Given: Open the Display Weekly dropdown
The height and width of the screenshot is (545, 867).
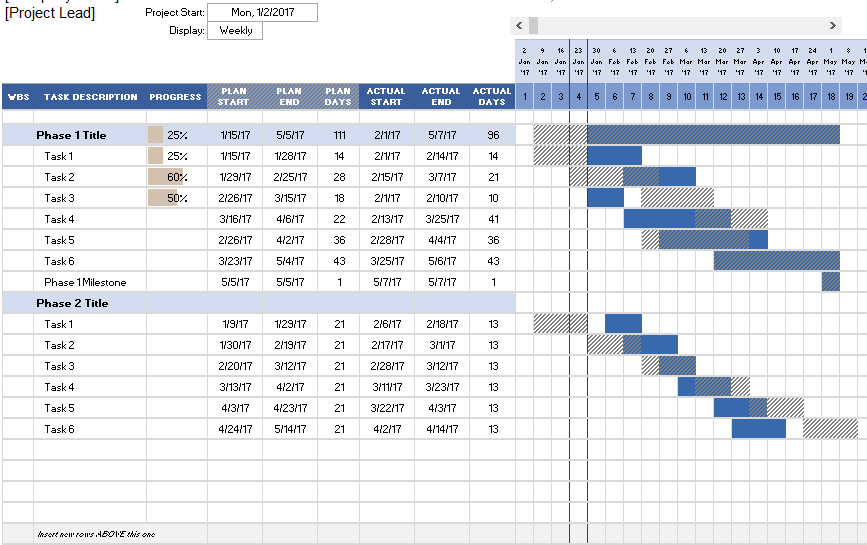Looking at the screenshot, I should click(x=235, y=31).
